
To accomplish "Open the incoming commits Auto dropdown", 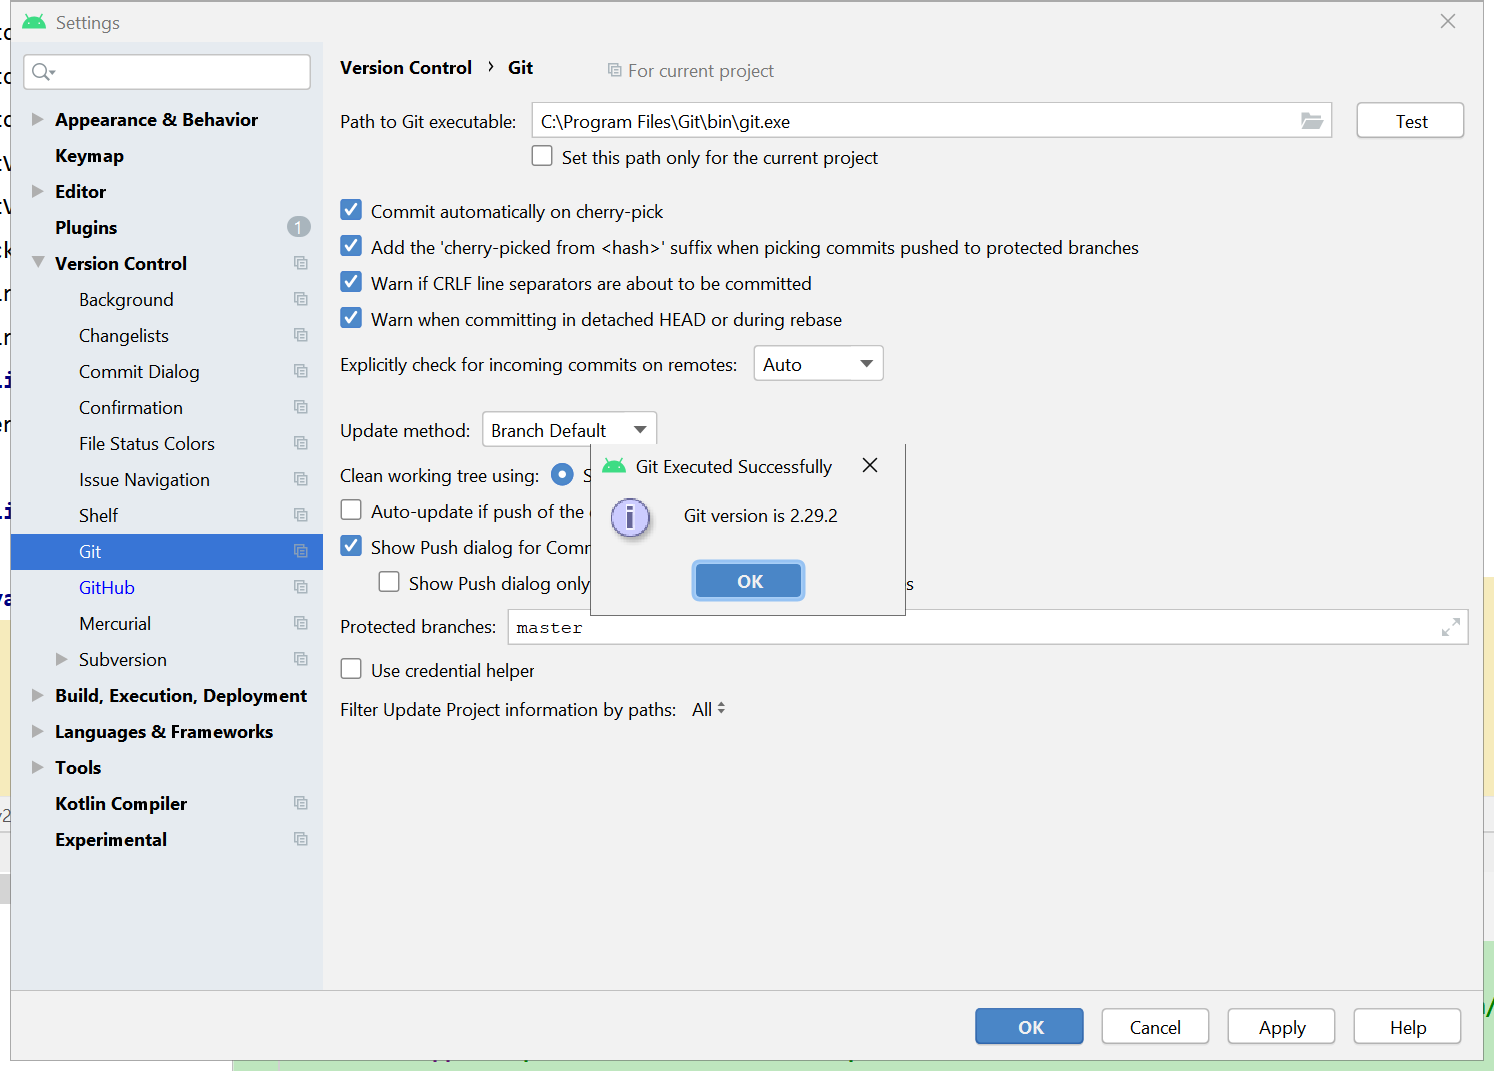I will (x=817, y=364).
